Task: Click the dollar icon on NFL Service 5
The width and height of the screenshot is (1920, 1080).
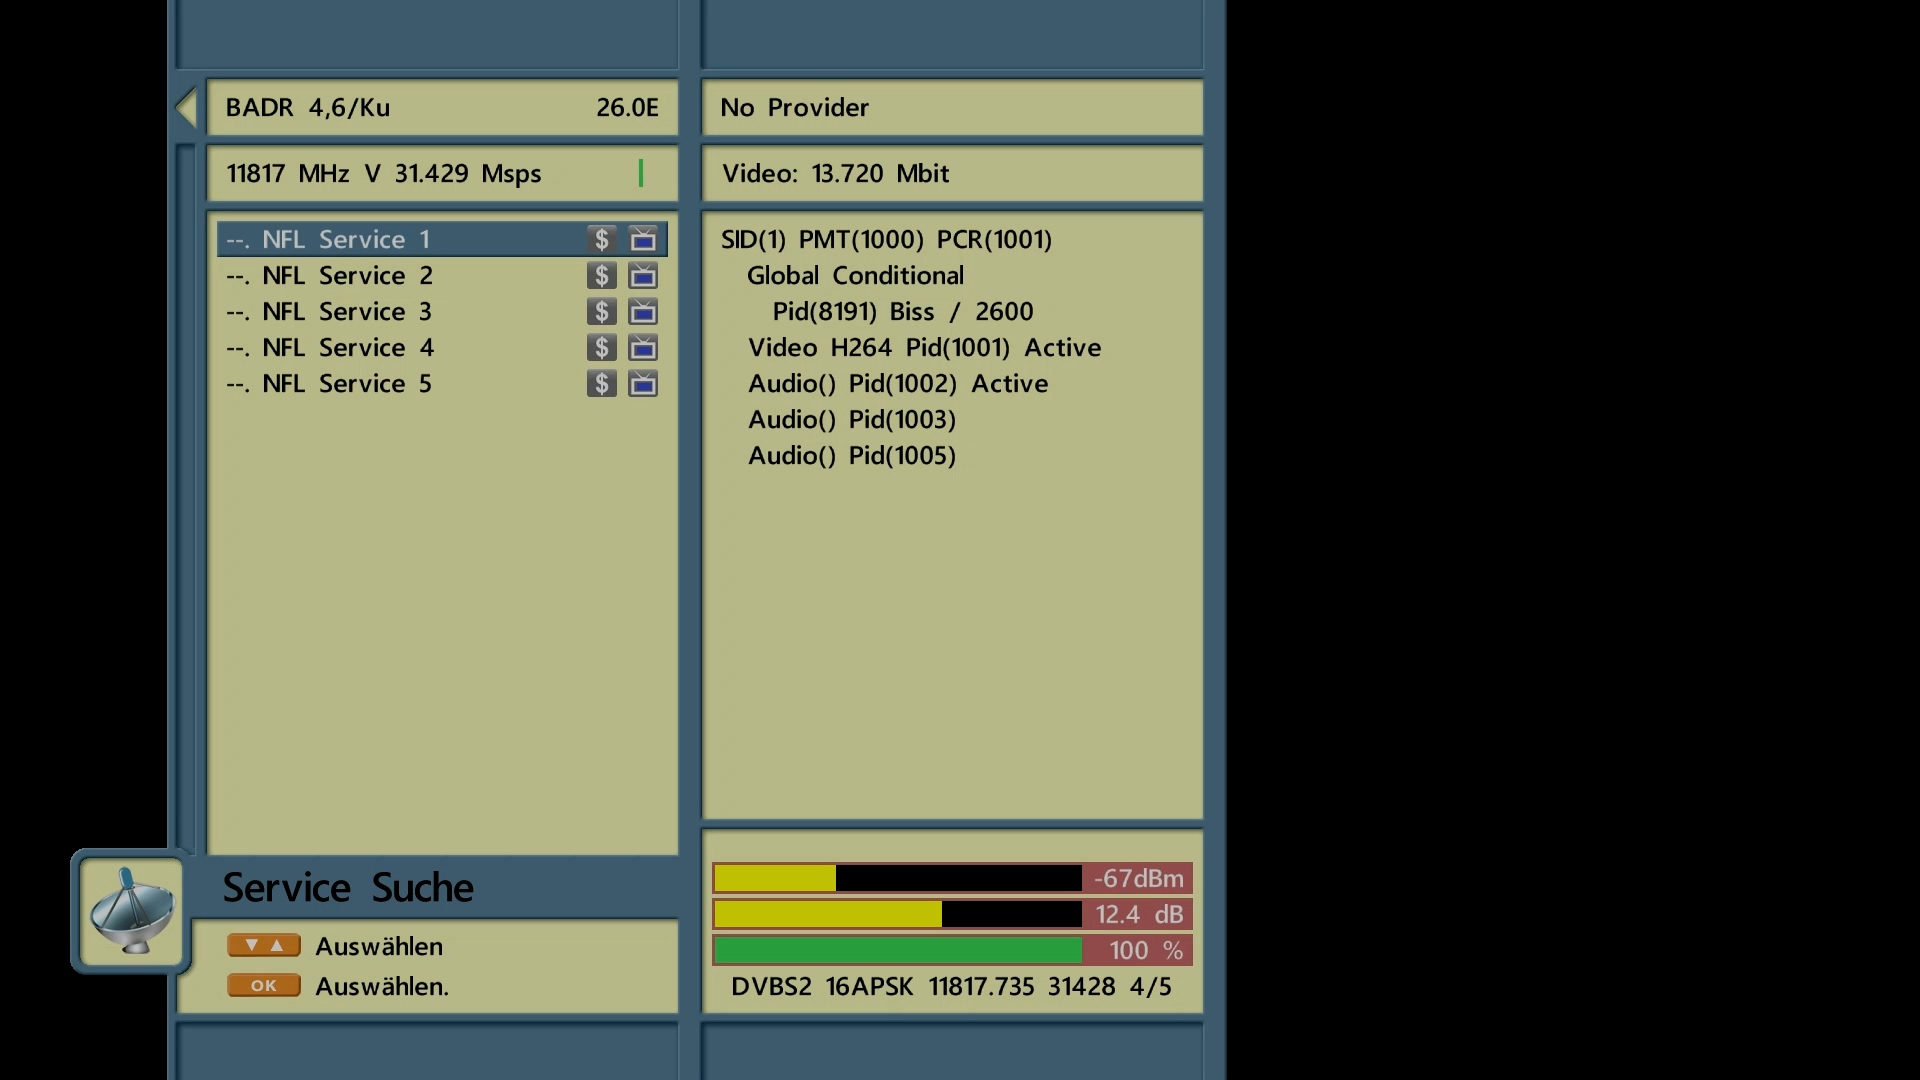Action: (601, 384)
